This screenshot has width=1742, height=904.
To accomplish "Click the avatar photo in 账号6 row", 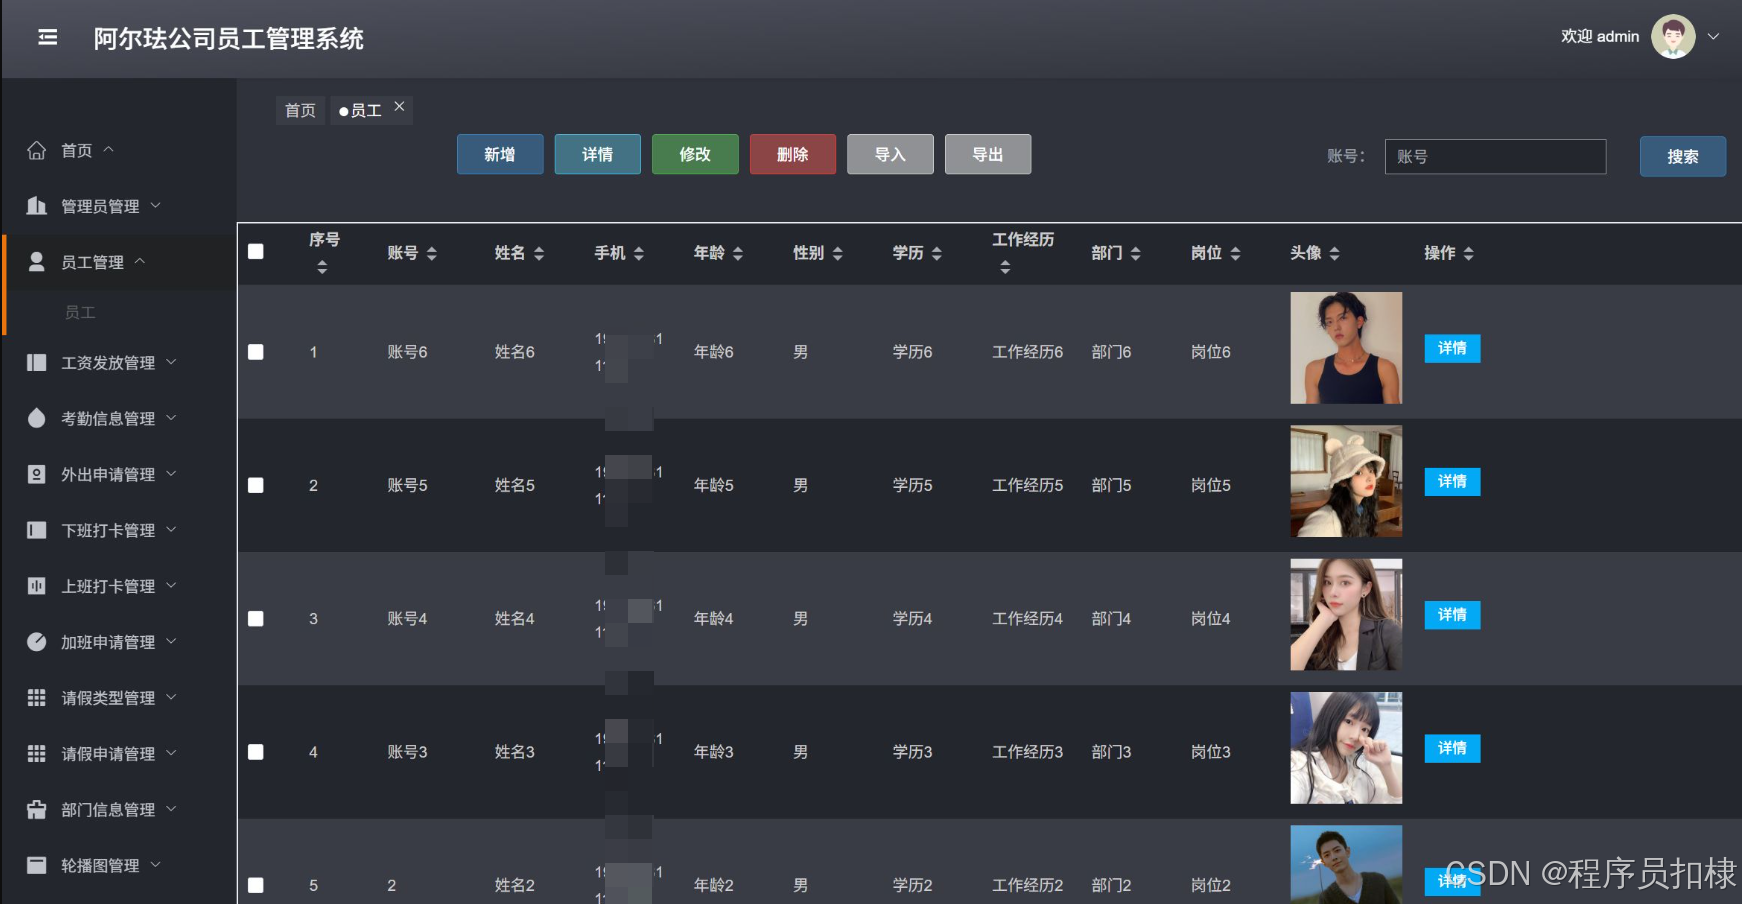I will (x=1346, y=348).
